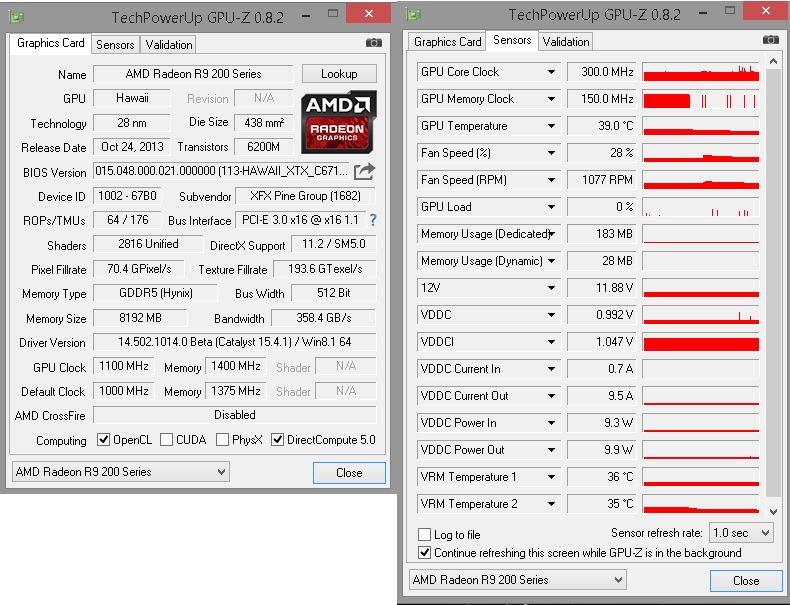Open VRM Temperature 1 dropdown
Image resolution: width=790 pixels, height=605 pixels.
click(x=551, y=477)
